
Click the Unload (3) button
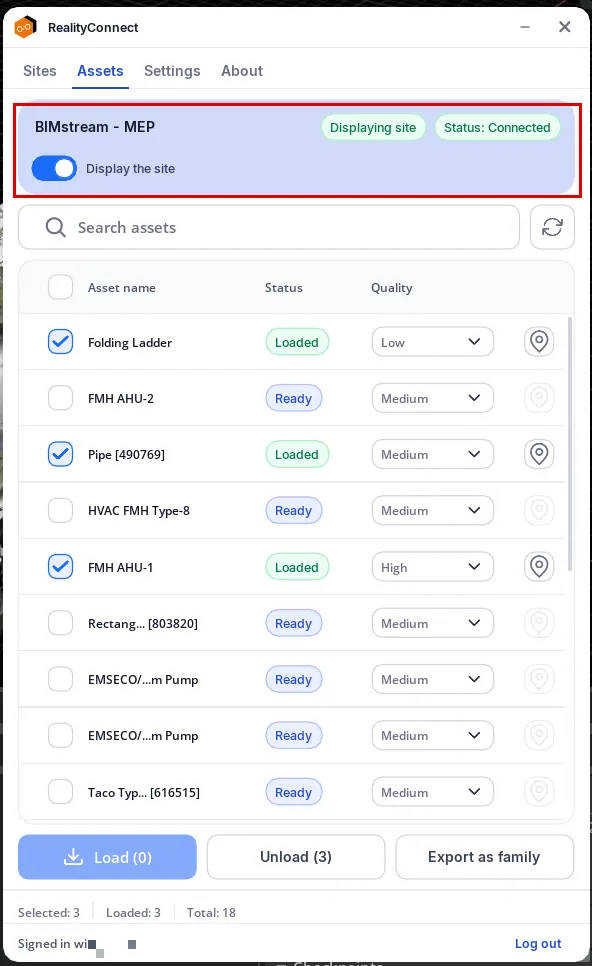click(296, 857)
